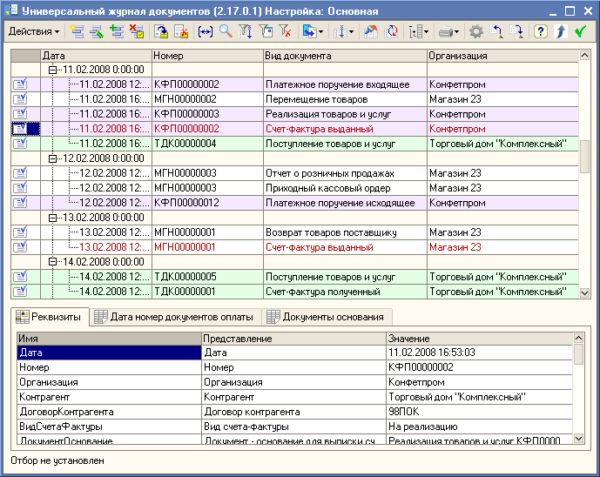Click the document list scroll down arrow
The height and width of the screenshot is (477, 600).
(x=584, y=293)
